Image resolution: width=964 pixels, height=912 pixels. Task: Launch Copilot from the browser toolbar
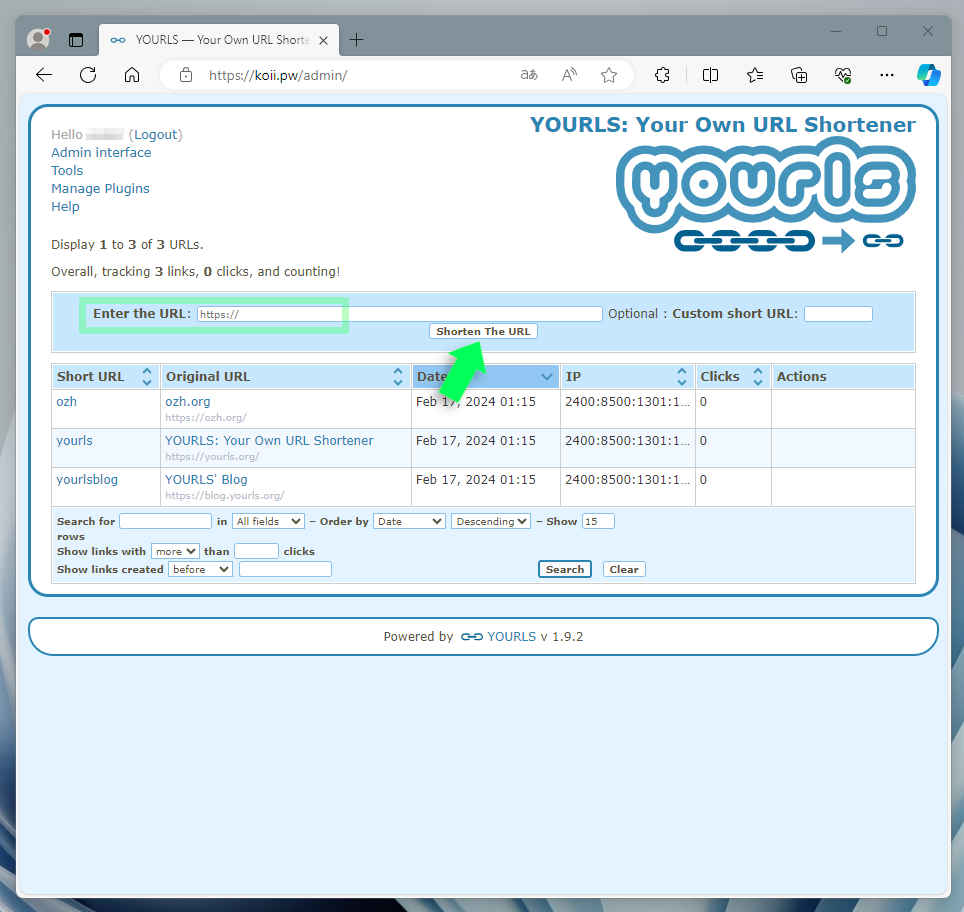(x=928, y=75)
